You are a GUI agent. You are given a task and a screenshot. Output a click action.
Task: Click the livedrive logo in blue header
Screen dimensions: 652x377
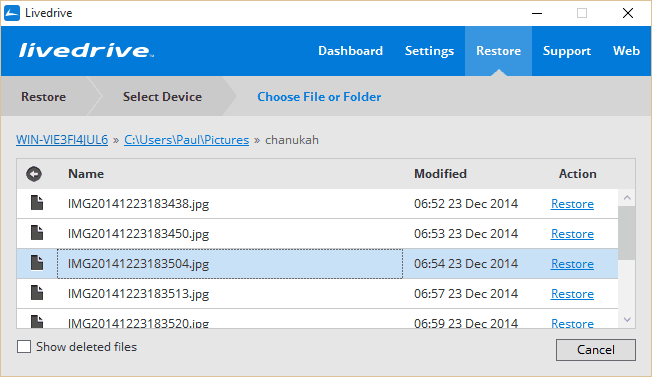pyautogui.click(x=86, y=50)
